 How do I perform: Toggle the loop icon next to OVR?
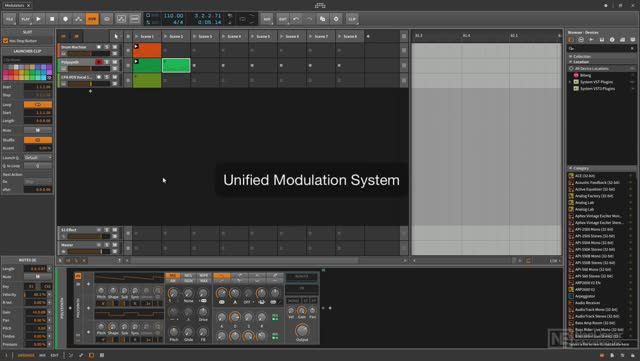(107, 19)
